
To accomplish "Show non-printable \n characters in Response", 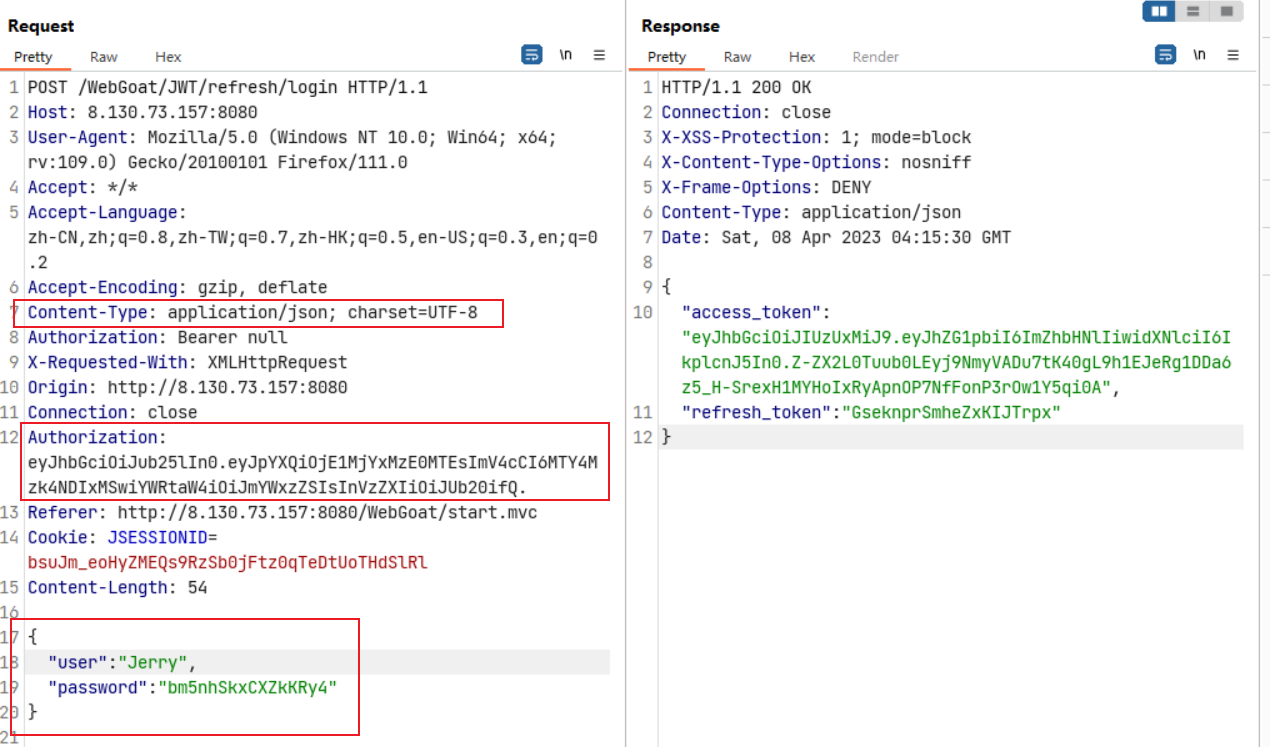I will [x=1199, y=55].
